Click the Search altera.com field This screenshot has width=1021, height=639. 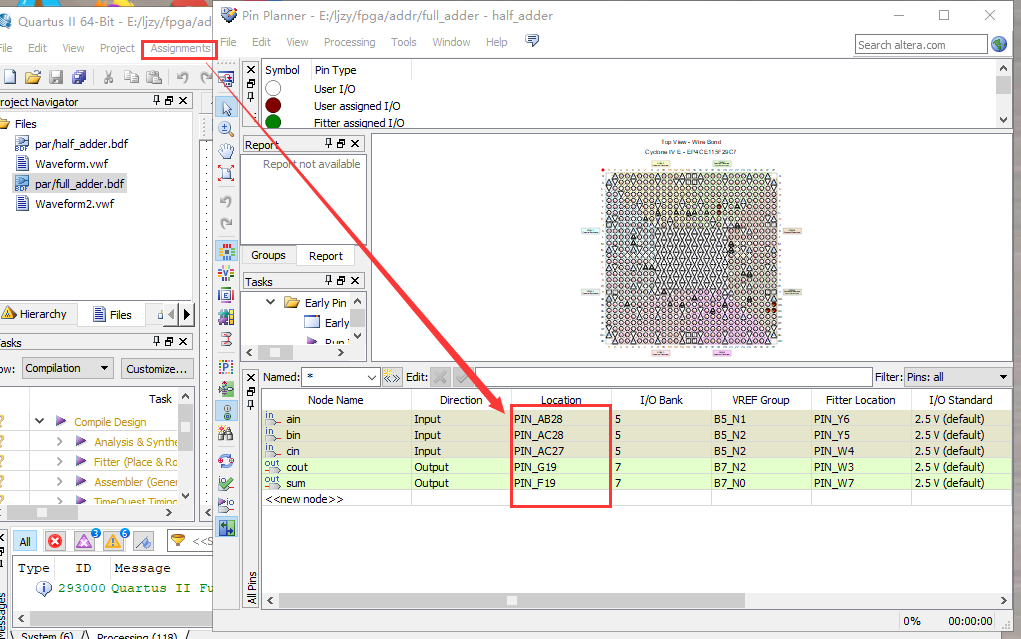pos(921,45)
